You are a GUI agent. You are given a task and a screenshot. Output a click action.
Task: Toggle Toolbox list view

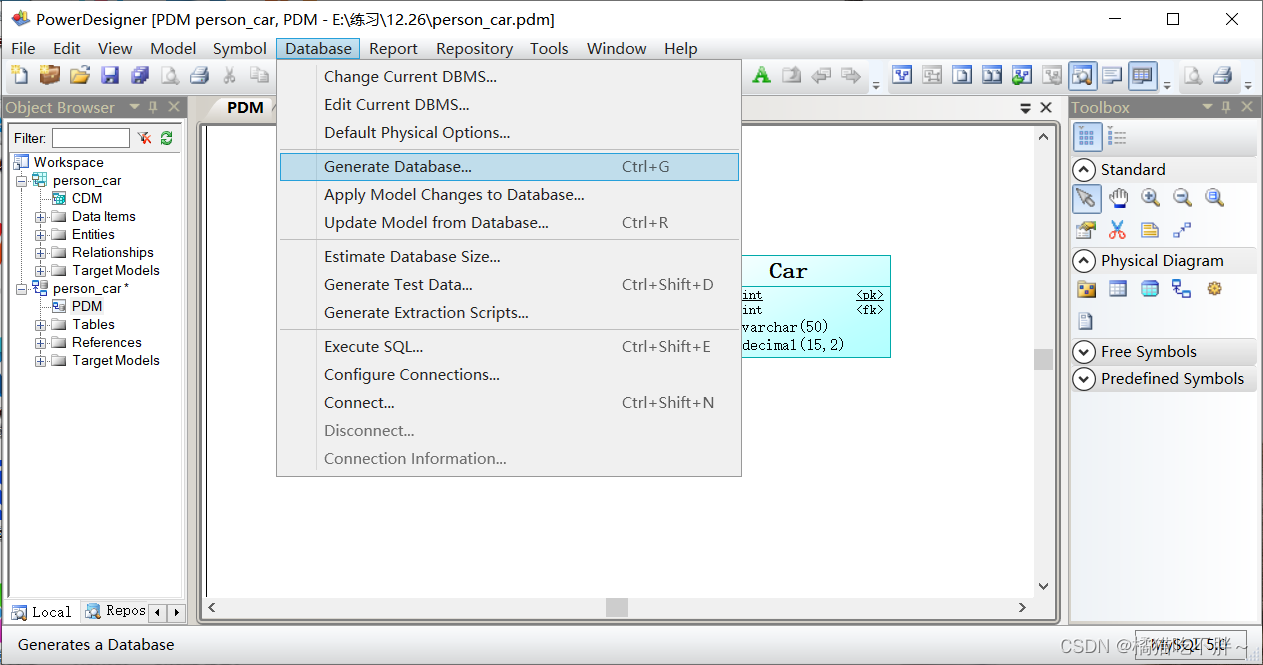(1117, 137)
